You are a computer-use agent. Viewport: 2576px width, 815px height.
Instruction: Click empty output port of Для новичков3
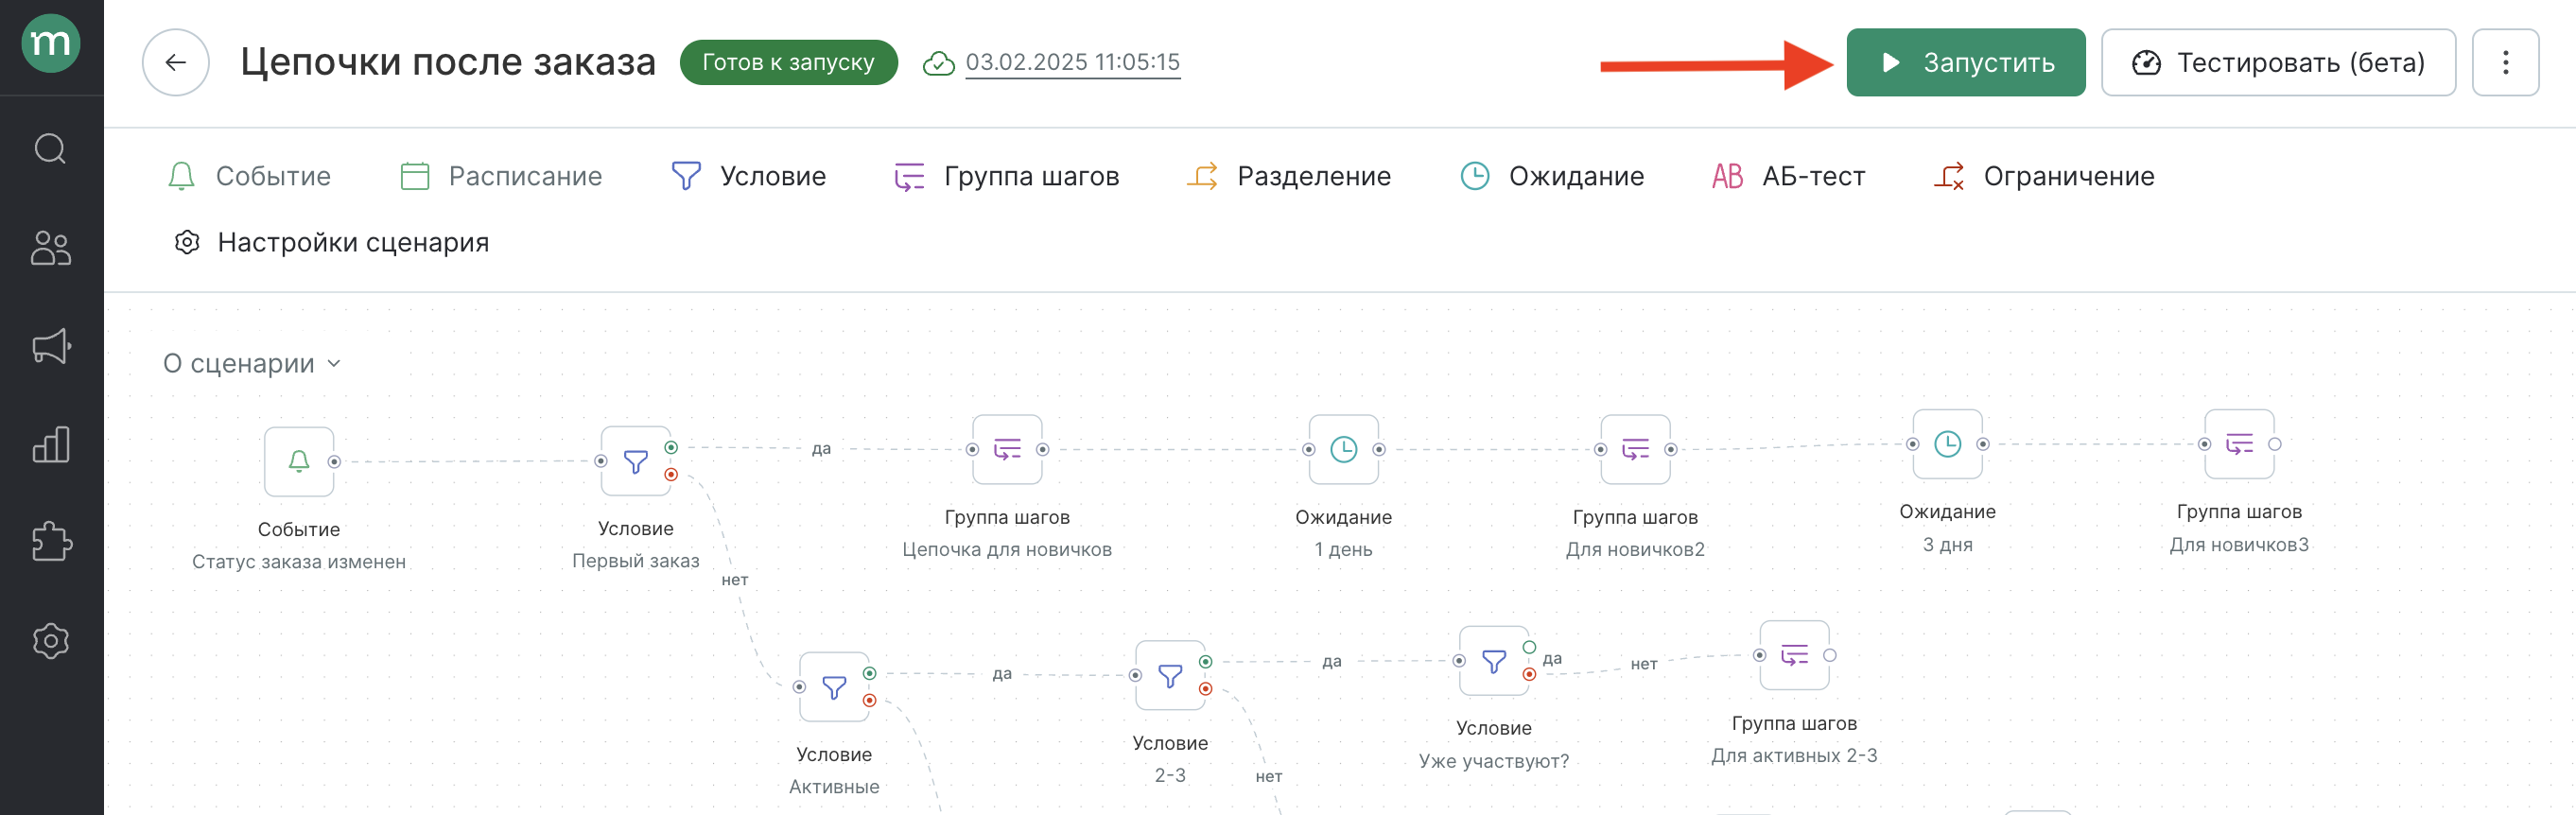pos(2274,444)
